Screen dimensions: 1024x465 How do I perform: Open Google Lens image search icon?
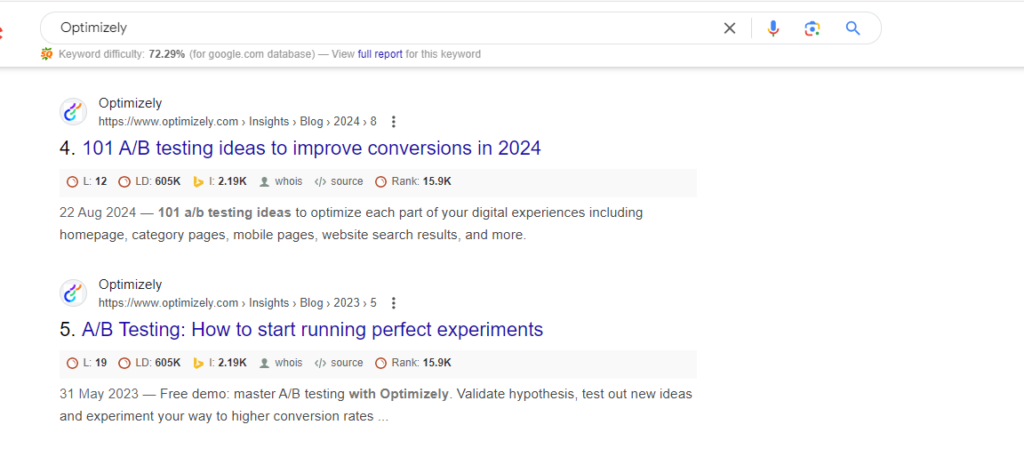coord(812,28)
